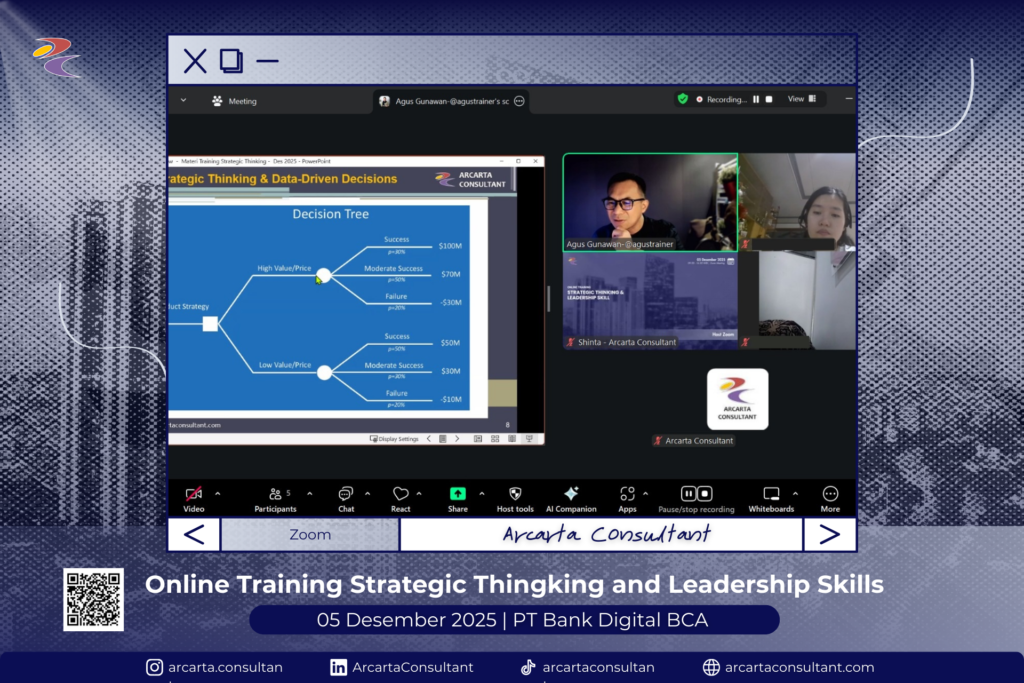Open Host tools shield icon
Image resolution: width=1024 pixels, height=683 pixels.
(x=515, y=495)
